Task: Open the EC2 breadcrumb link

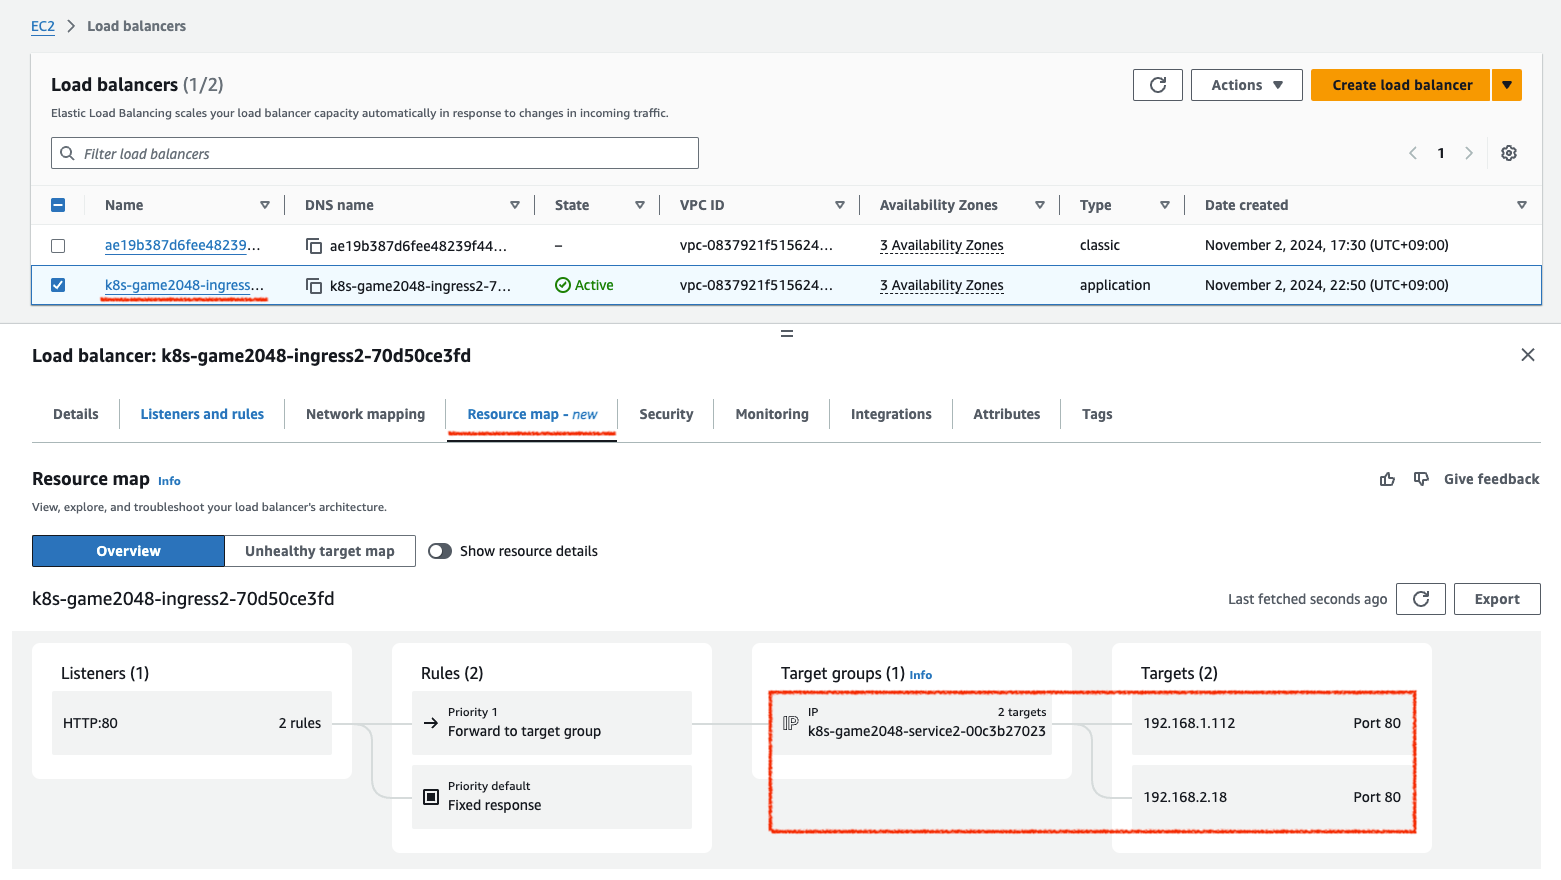Action: pyautogui.click(x=43, y=26)
